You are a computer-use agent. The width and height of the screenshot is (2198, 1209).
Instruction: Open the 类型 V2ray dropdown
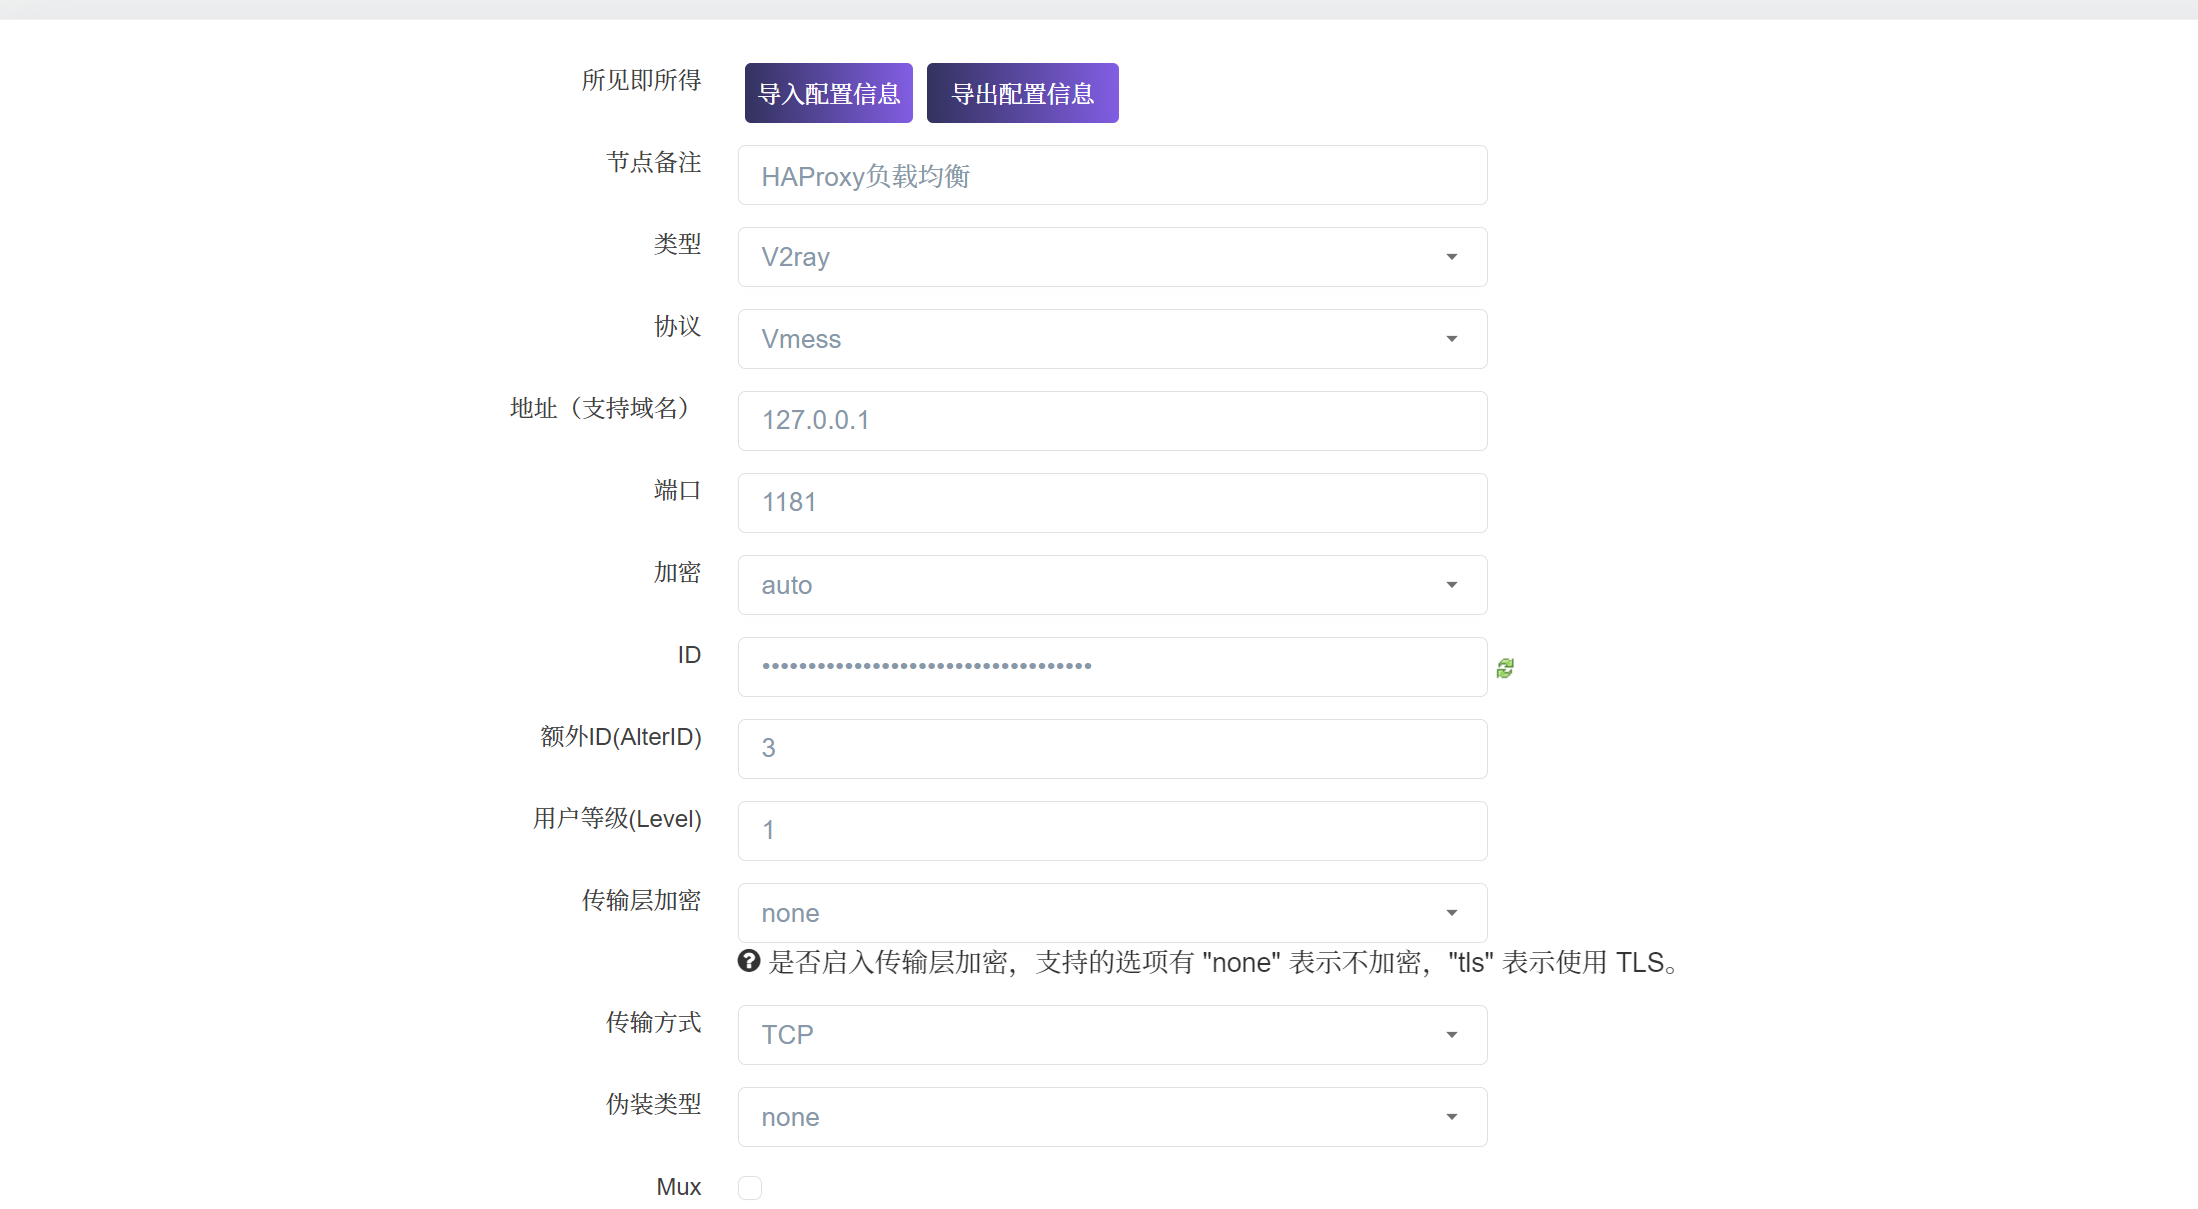pos(1112,257)
